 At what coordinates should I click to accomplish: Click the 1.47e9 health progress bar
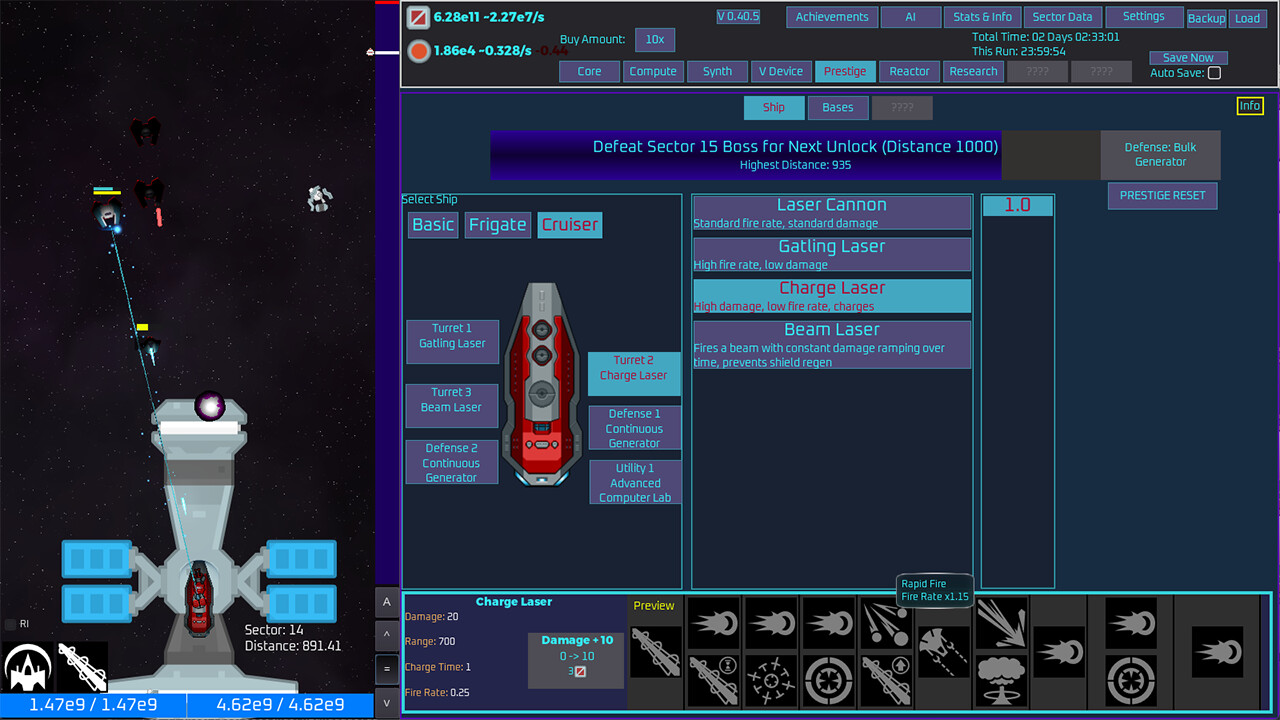95,705
